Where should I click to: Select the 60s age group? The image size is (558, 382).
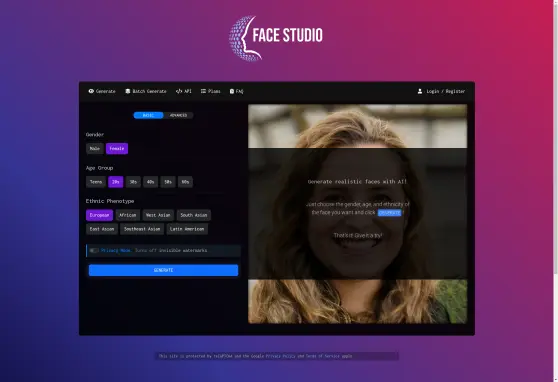[185, 182]
